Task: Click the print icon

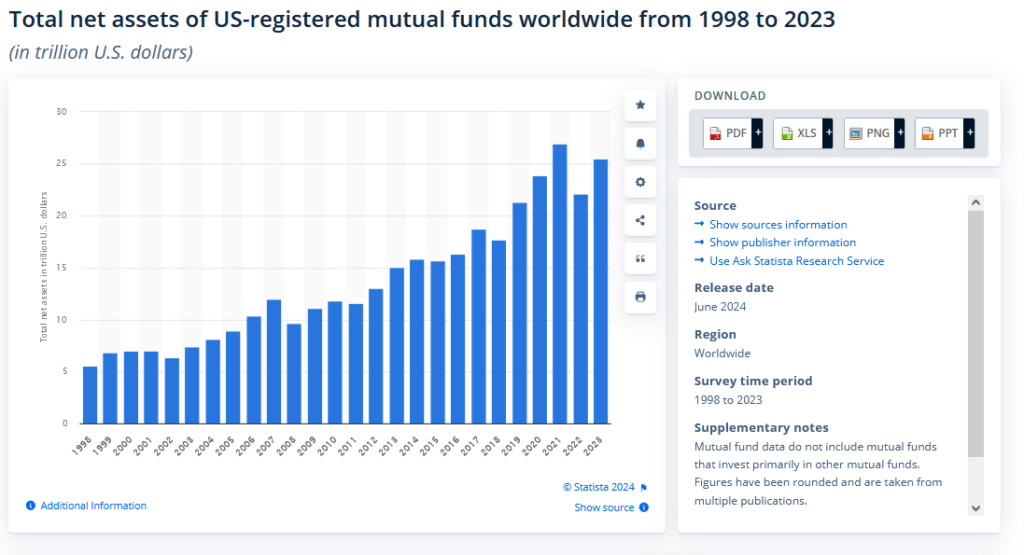Action: click(640, 297)
